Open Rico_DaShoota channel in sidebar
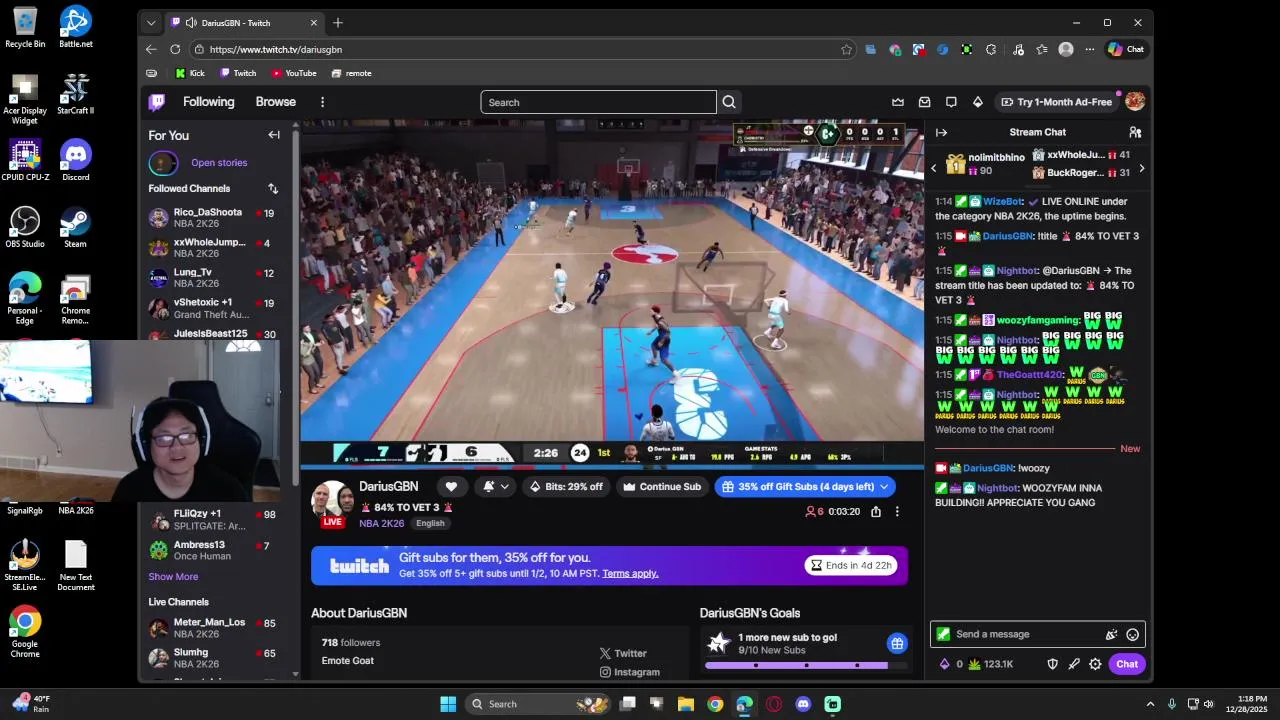 coord(212,217)
